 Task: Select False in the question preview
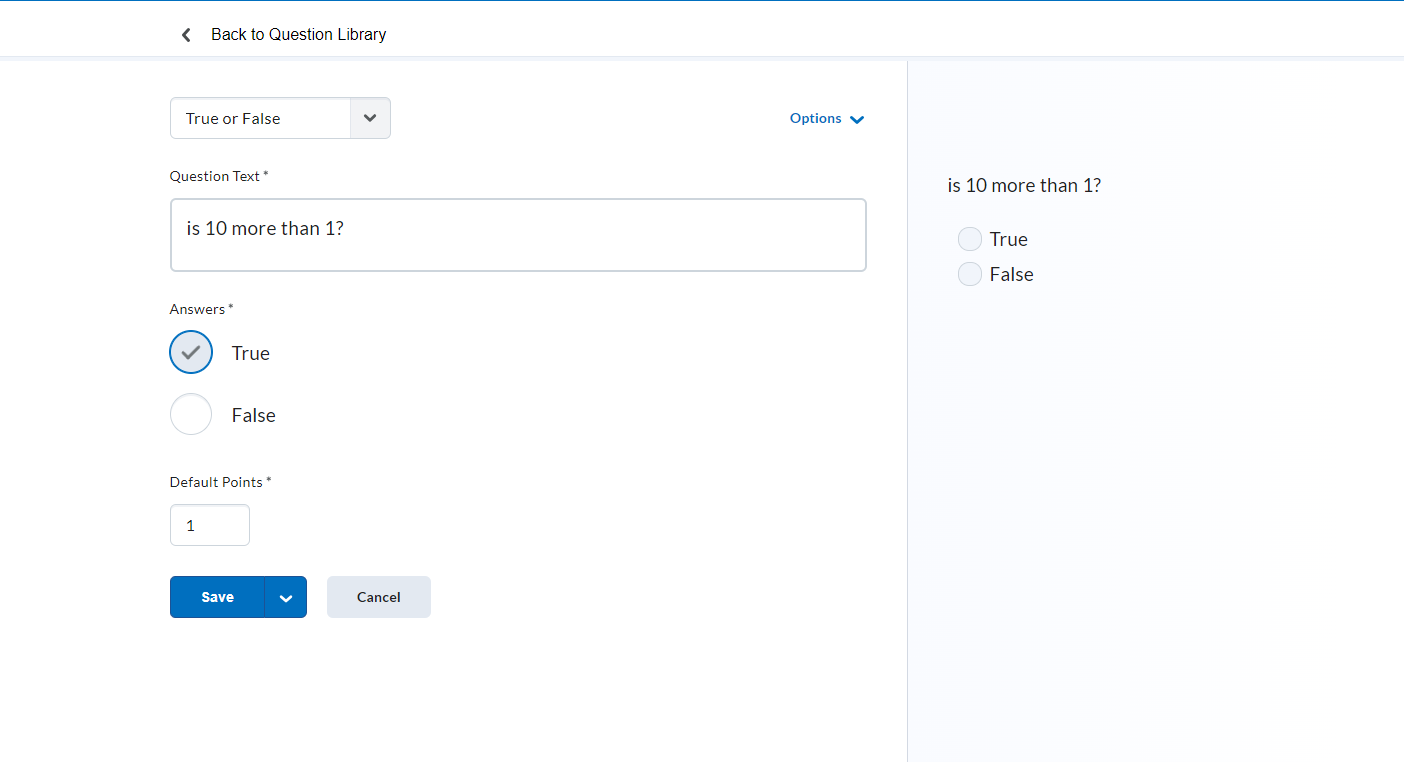(969, 273)
